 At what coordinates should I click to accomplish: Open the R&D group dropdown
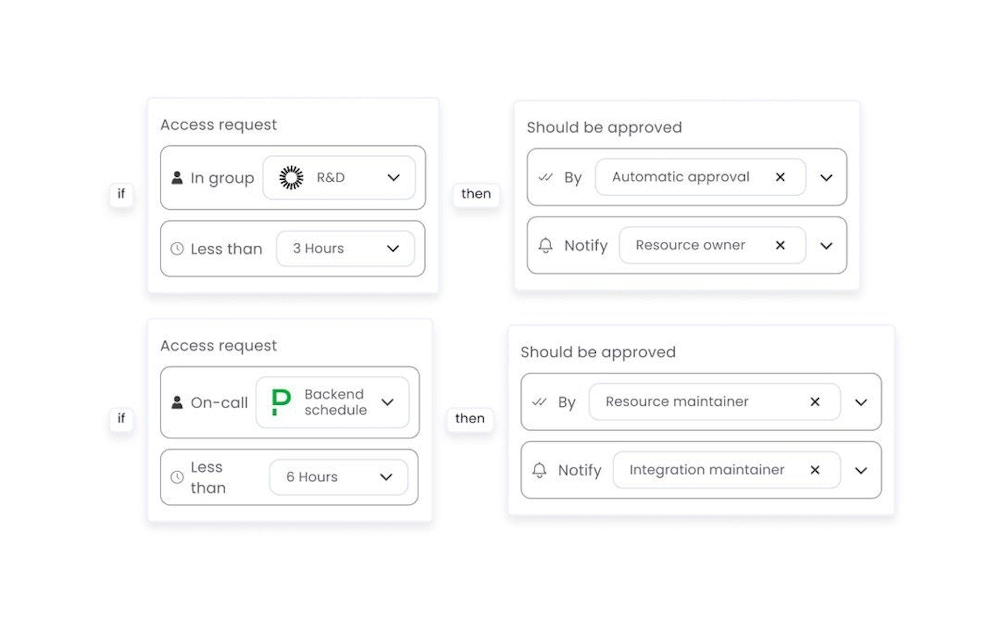[x=393, y=178]
